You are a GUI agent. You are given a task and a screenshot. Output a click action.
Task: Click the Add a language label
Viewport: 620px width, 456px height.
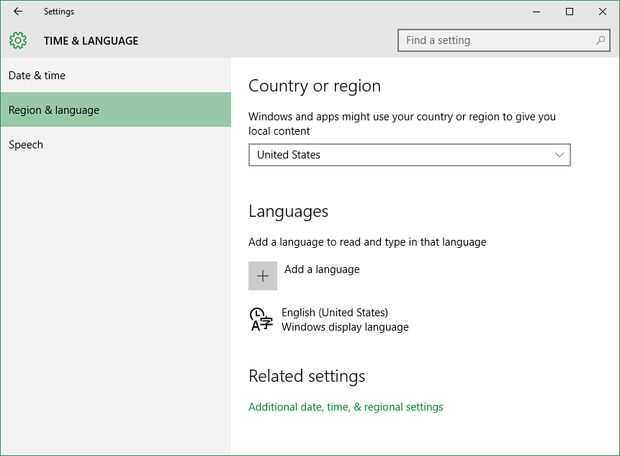322,270
